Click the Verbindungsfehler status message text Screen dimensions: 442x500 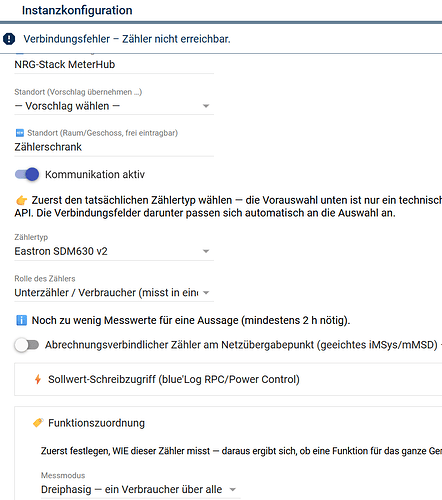(127, 39)
